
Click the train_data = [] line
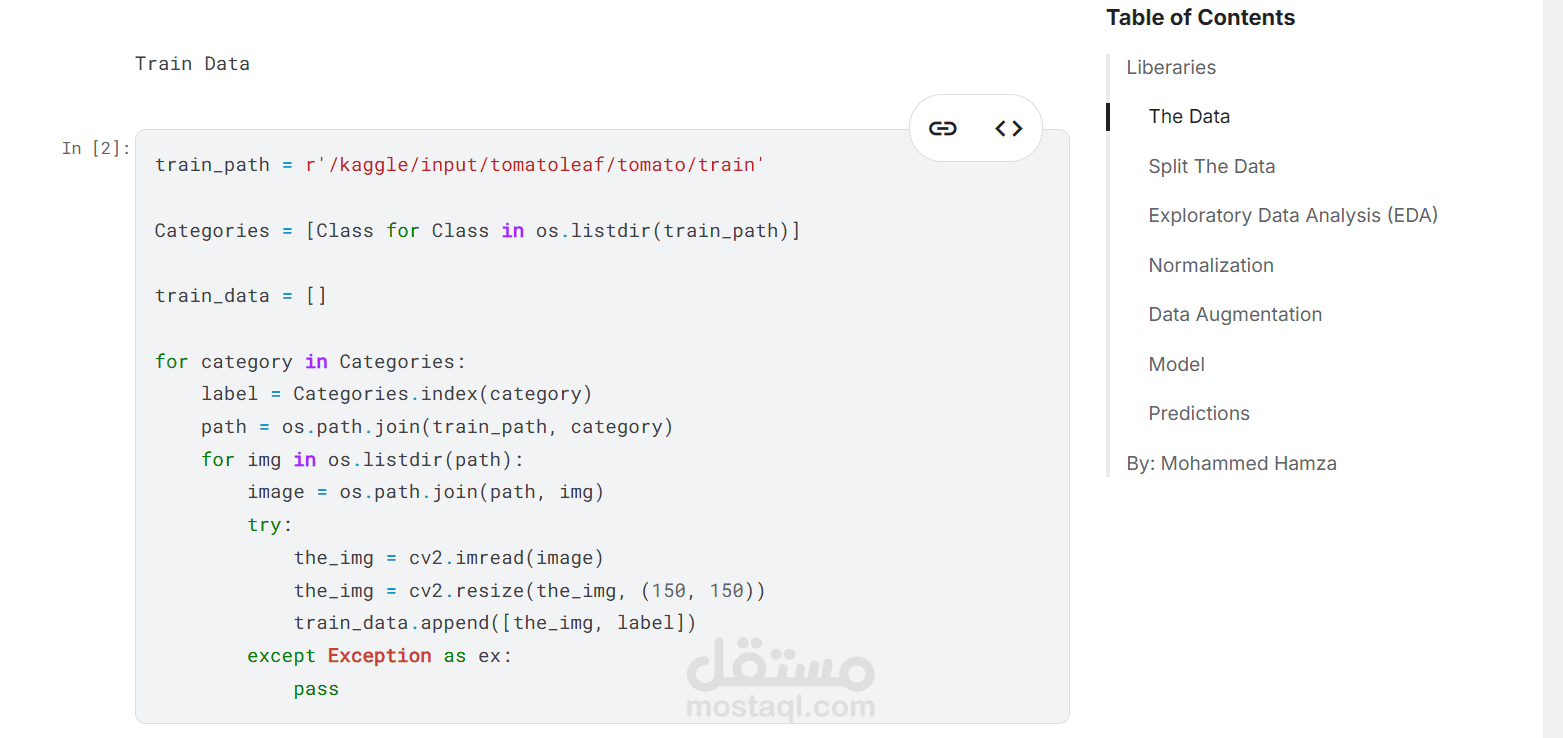click(x=240, y=296)
